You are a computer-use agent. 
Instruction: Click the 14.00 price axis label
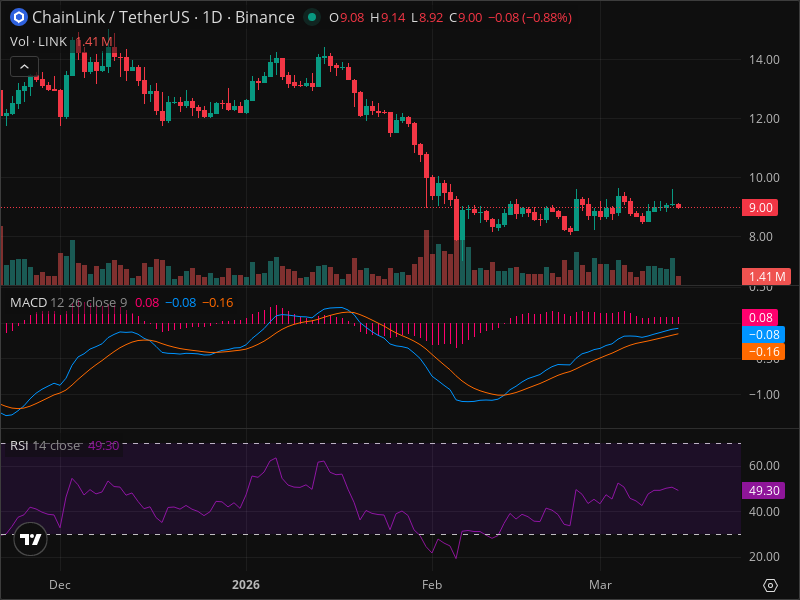[764, 60]
